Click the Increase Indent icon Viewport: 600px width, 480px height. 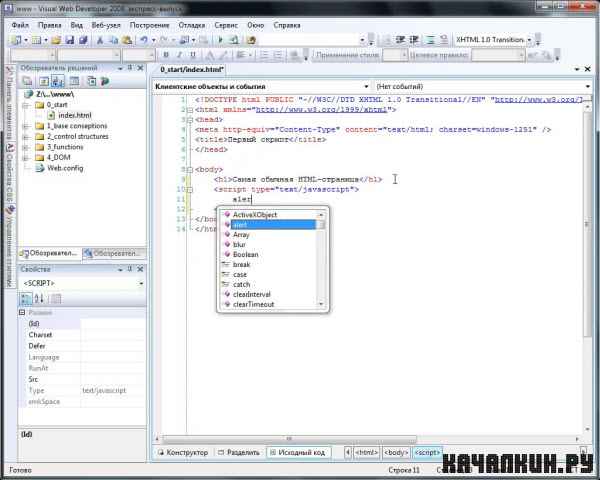tap(414, 40)
